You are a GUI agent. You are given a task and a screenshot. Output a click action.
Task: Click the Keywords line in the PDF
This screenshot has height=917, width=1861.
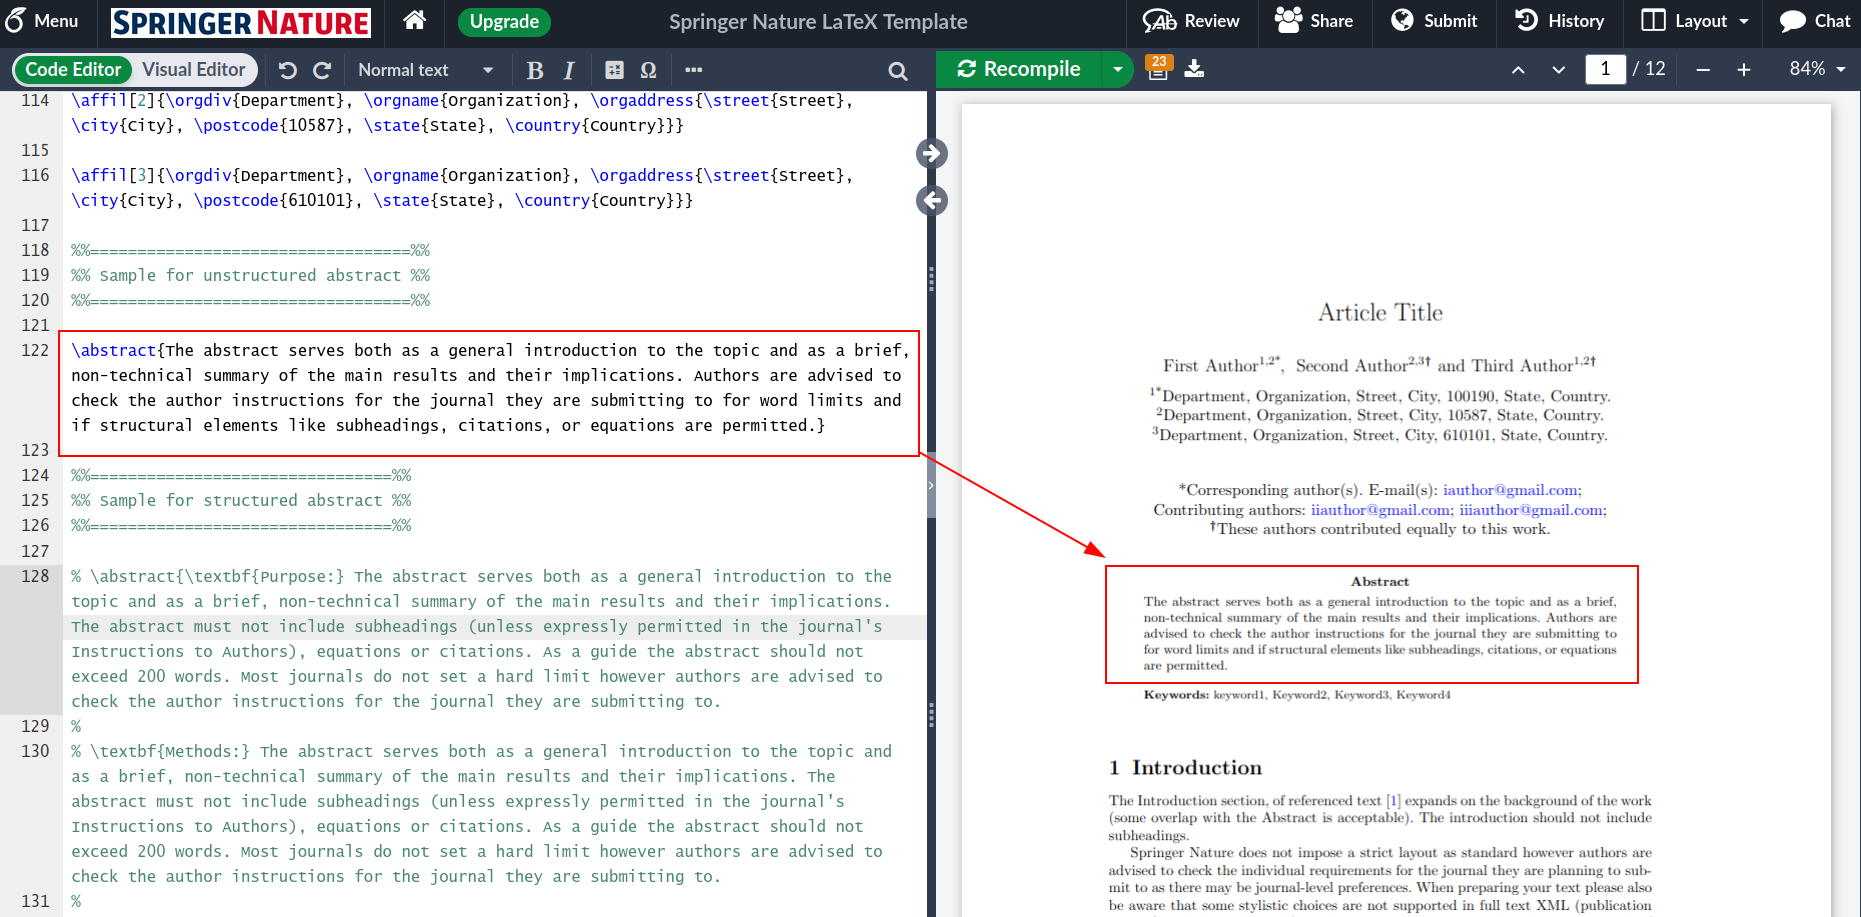point(1297,695)
